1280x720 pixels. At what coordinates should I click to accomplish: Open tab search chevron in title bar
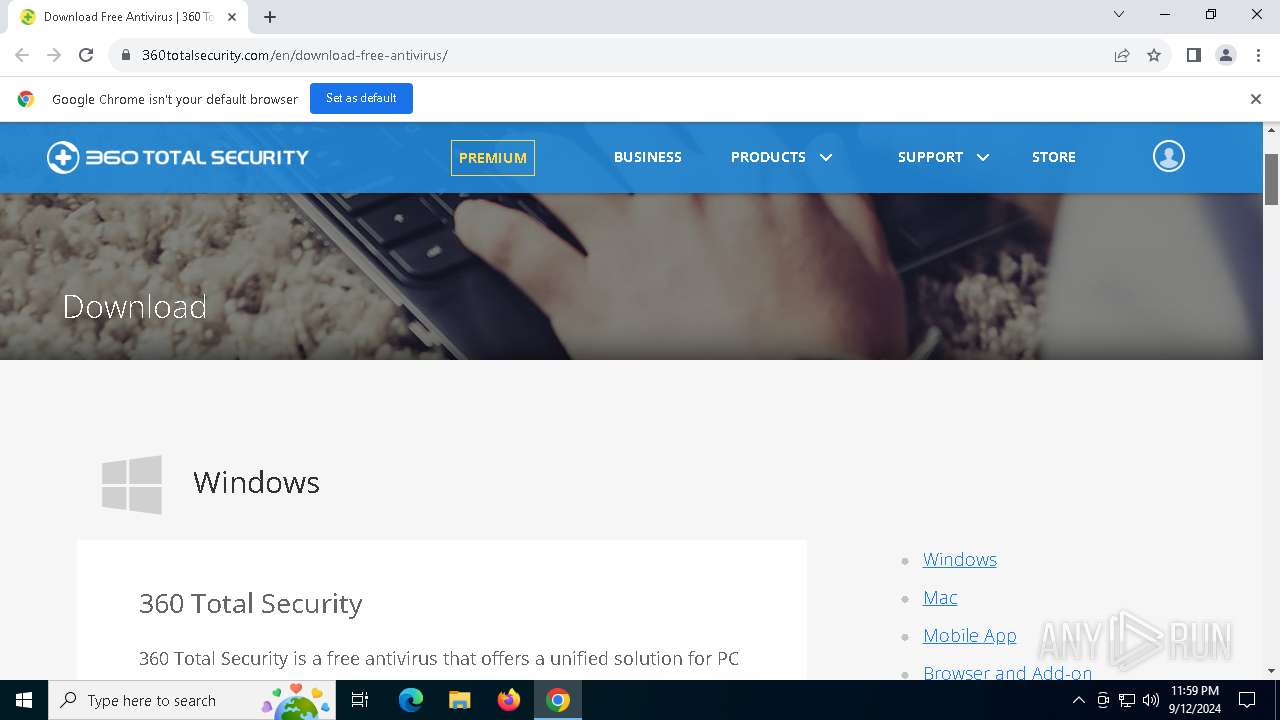(1119, 14)
